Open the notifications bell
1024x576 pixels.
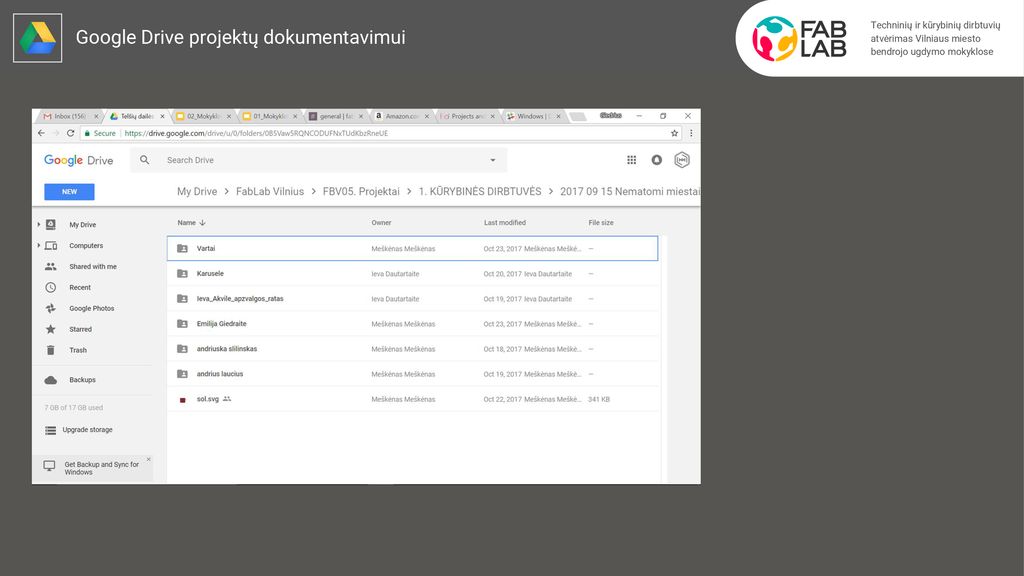coord(656,160)
